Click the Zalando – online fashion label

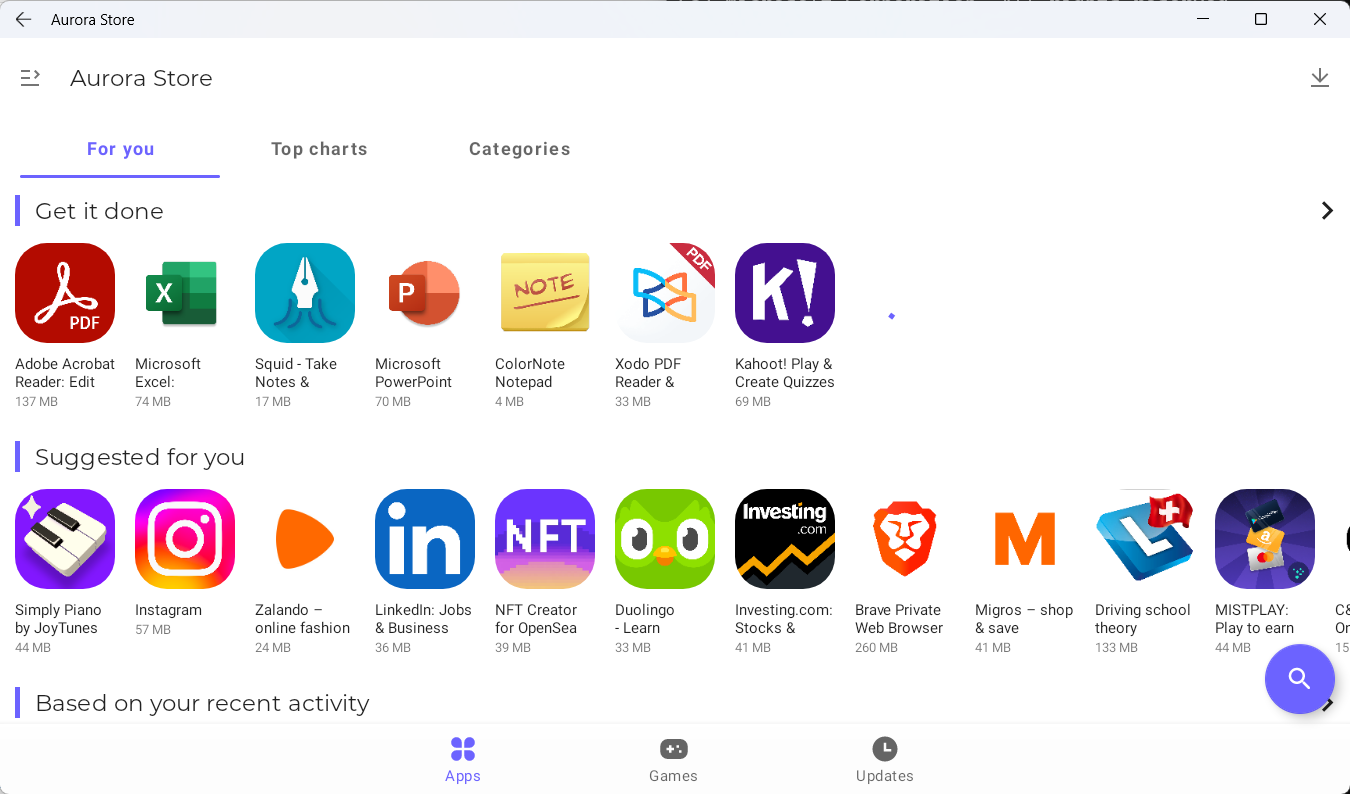click(302, 619)
